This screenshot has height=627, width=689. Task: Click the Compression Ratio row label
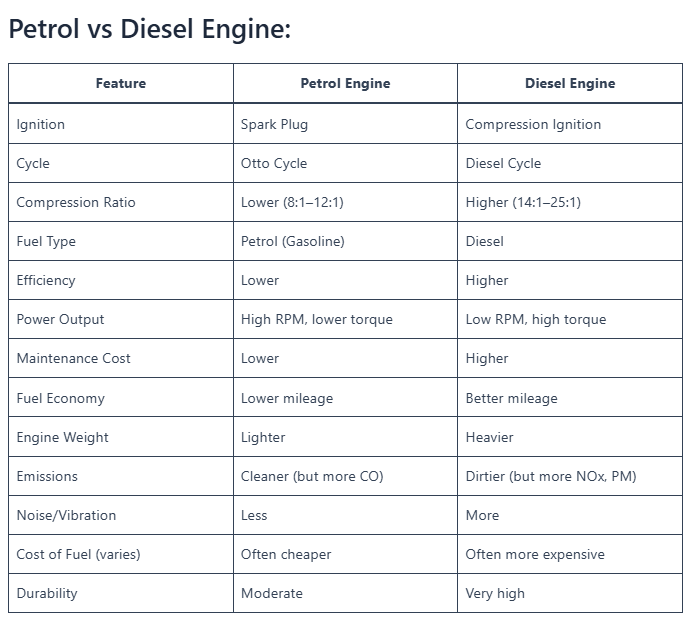(x=121, y=202)
